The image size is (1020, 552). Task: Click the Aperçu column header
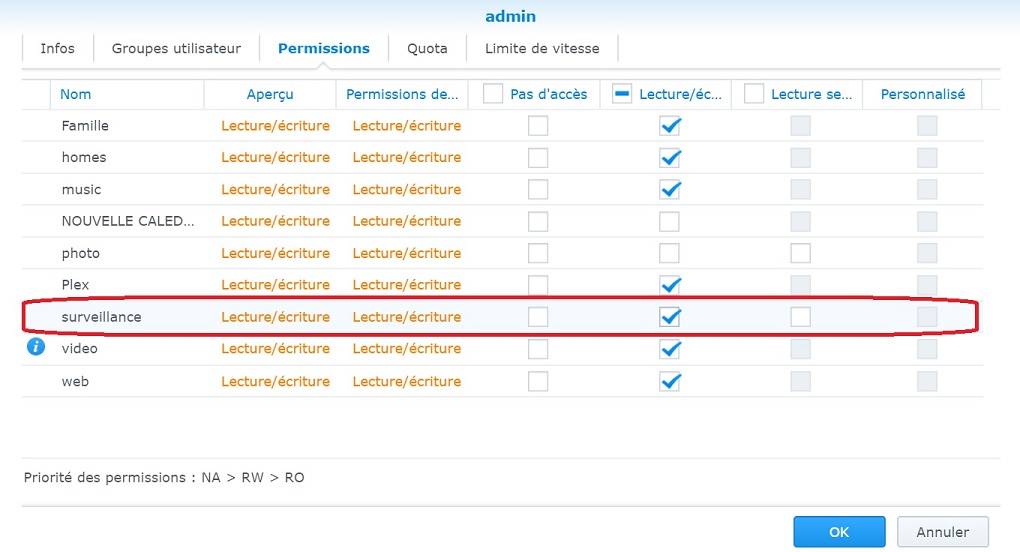[270, 94]
